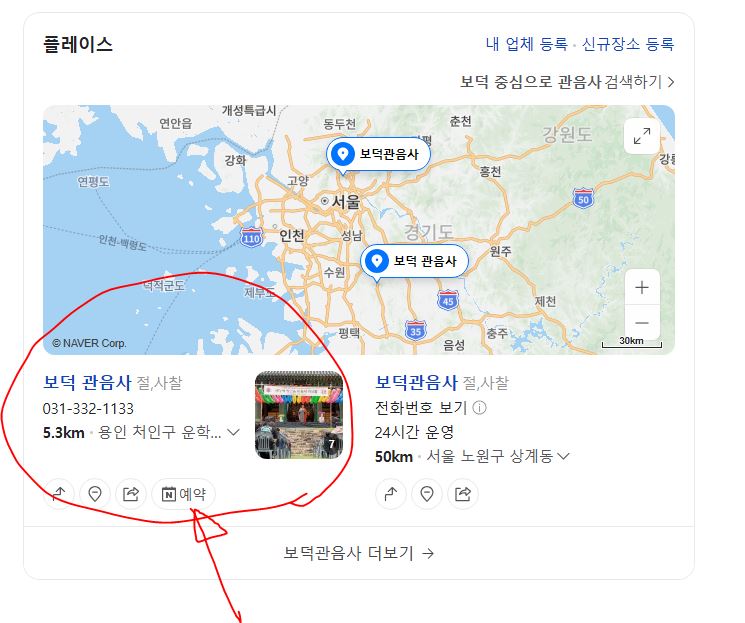Click the info icon beside 전화번호 보기

click(480, 408)
